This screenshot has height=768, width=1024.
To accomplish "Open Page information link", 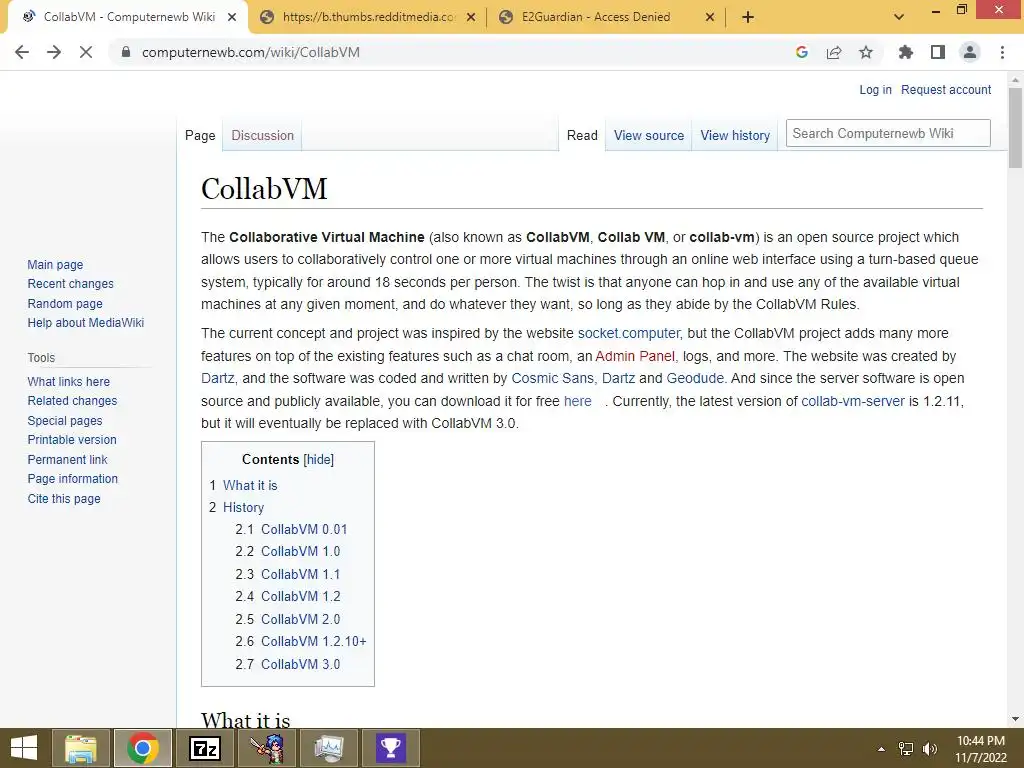I will [x=72, y=479].
